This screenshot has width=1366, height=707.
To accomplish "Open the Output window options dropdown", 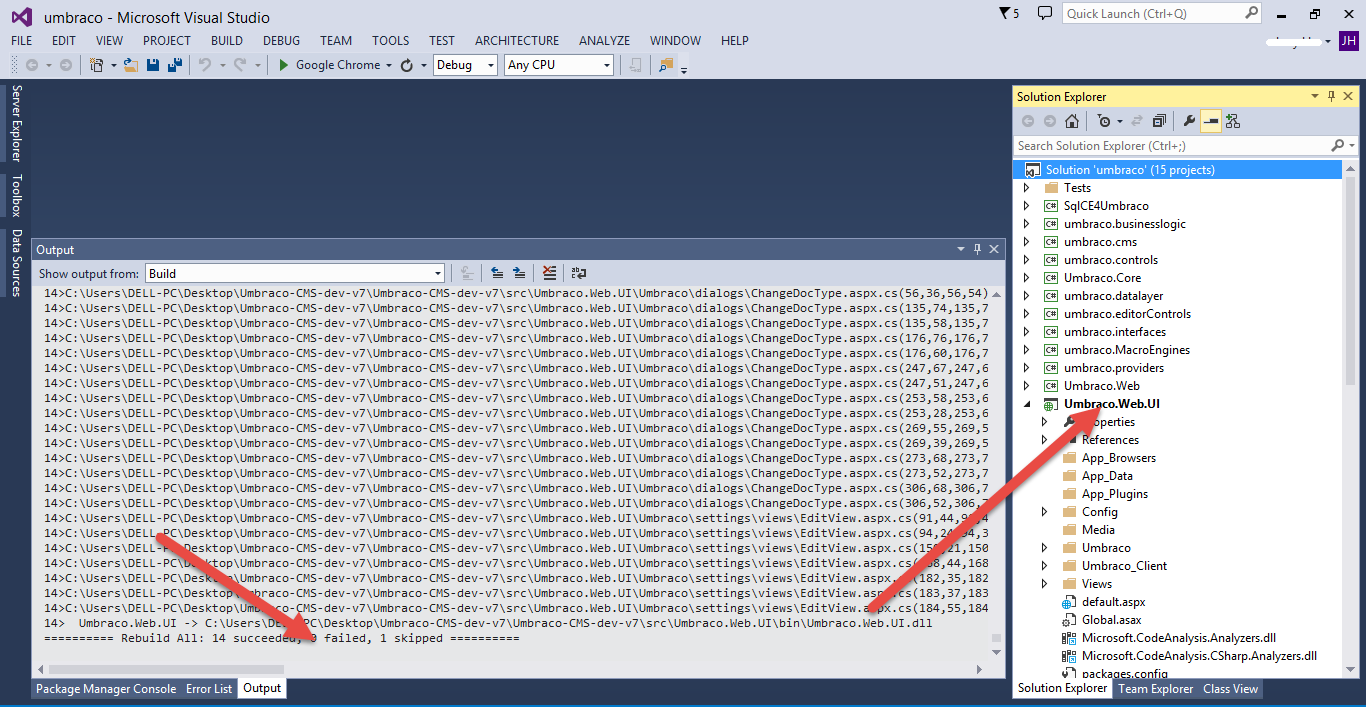I will coord(961,249).
